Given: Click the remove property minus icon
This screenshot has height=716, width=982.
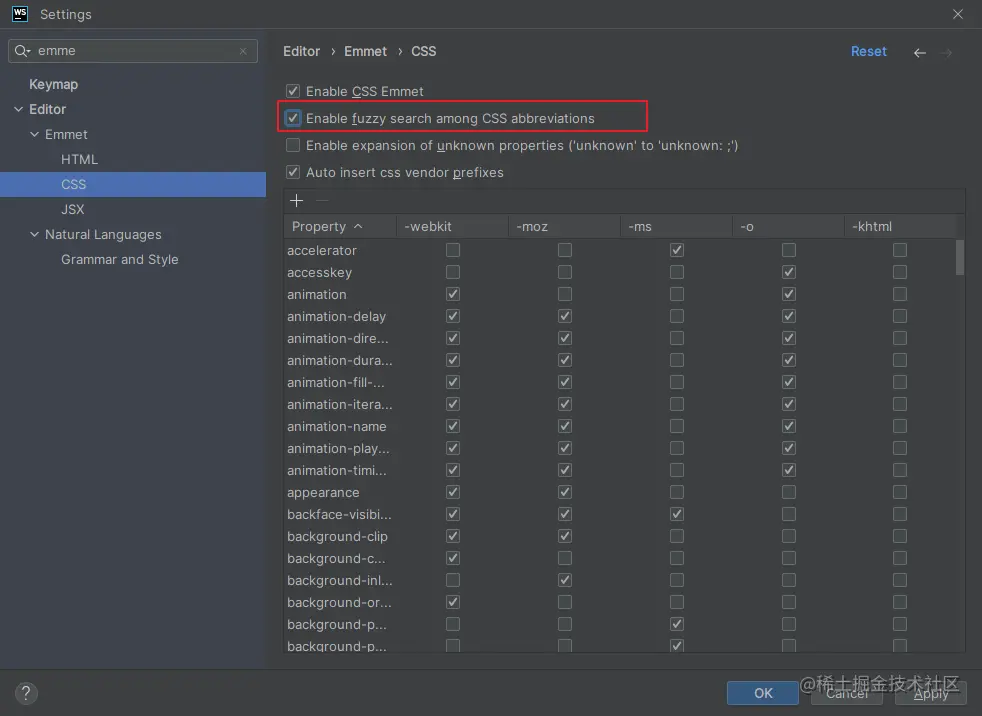Looking at the screenshot, I should (x=321, y=201).
